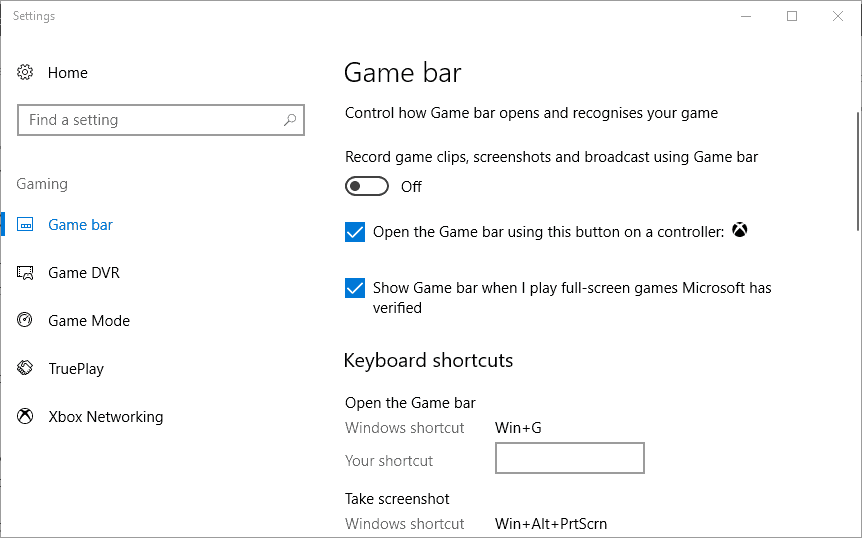Click the Game bar sidebar icon
862x538 pixels.
click(x=26, y=225)
